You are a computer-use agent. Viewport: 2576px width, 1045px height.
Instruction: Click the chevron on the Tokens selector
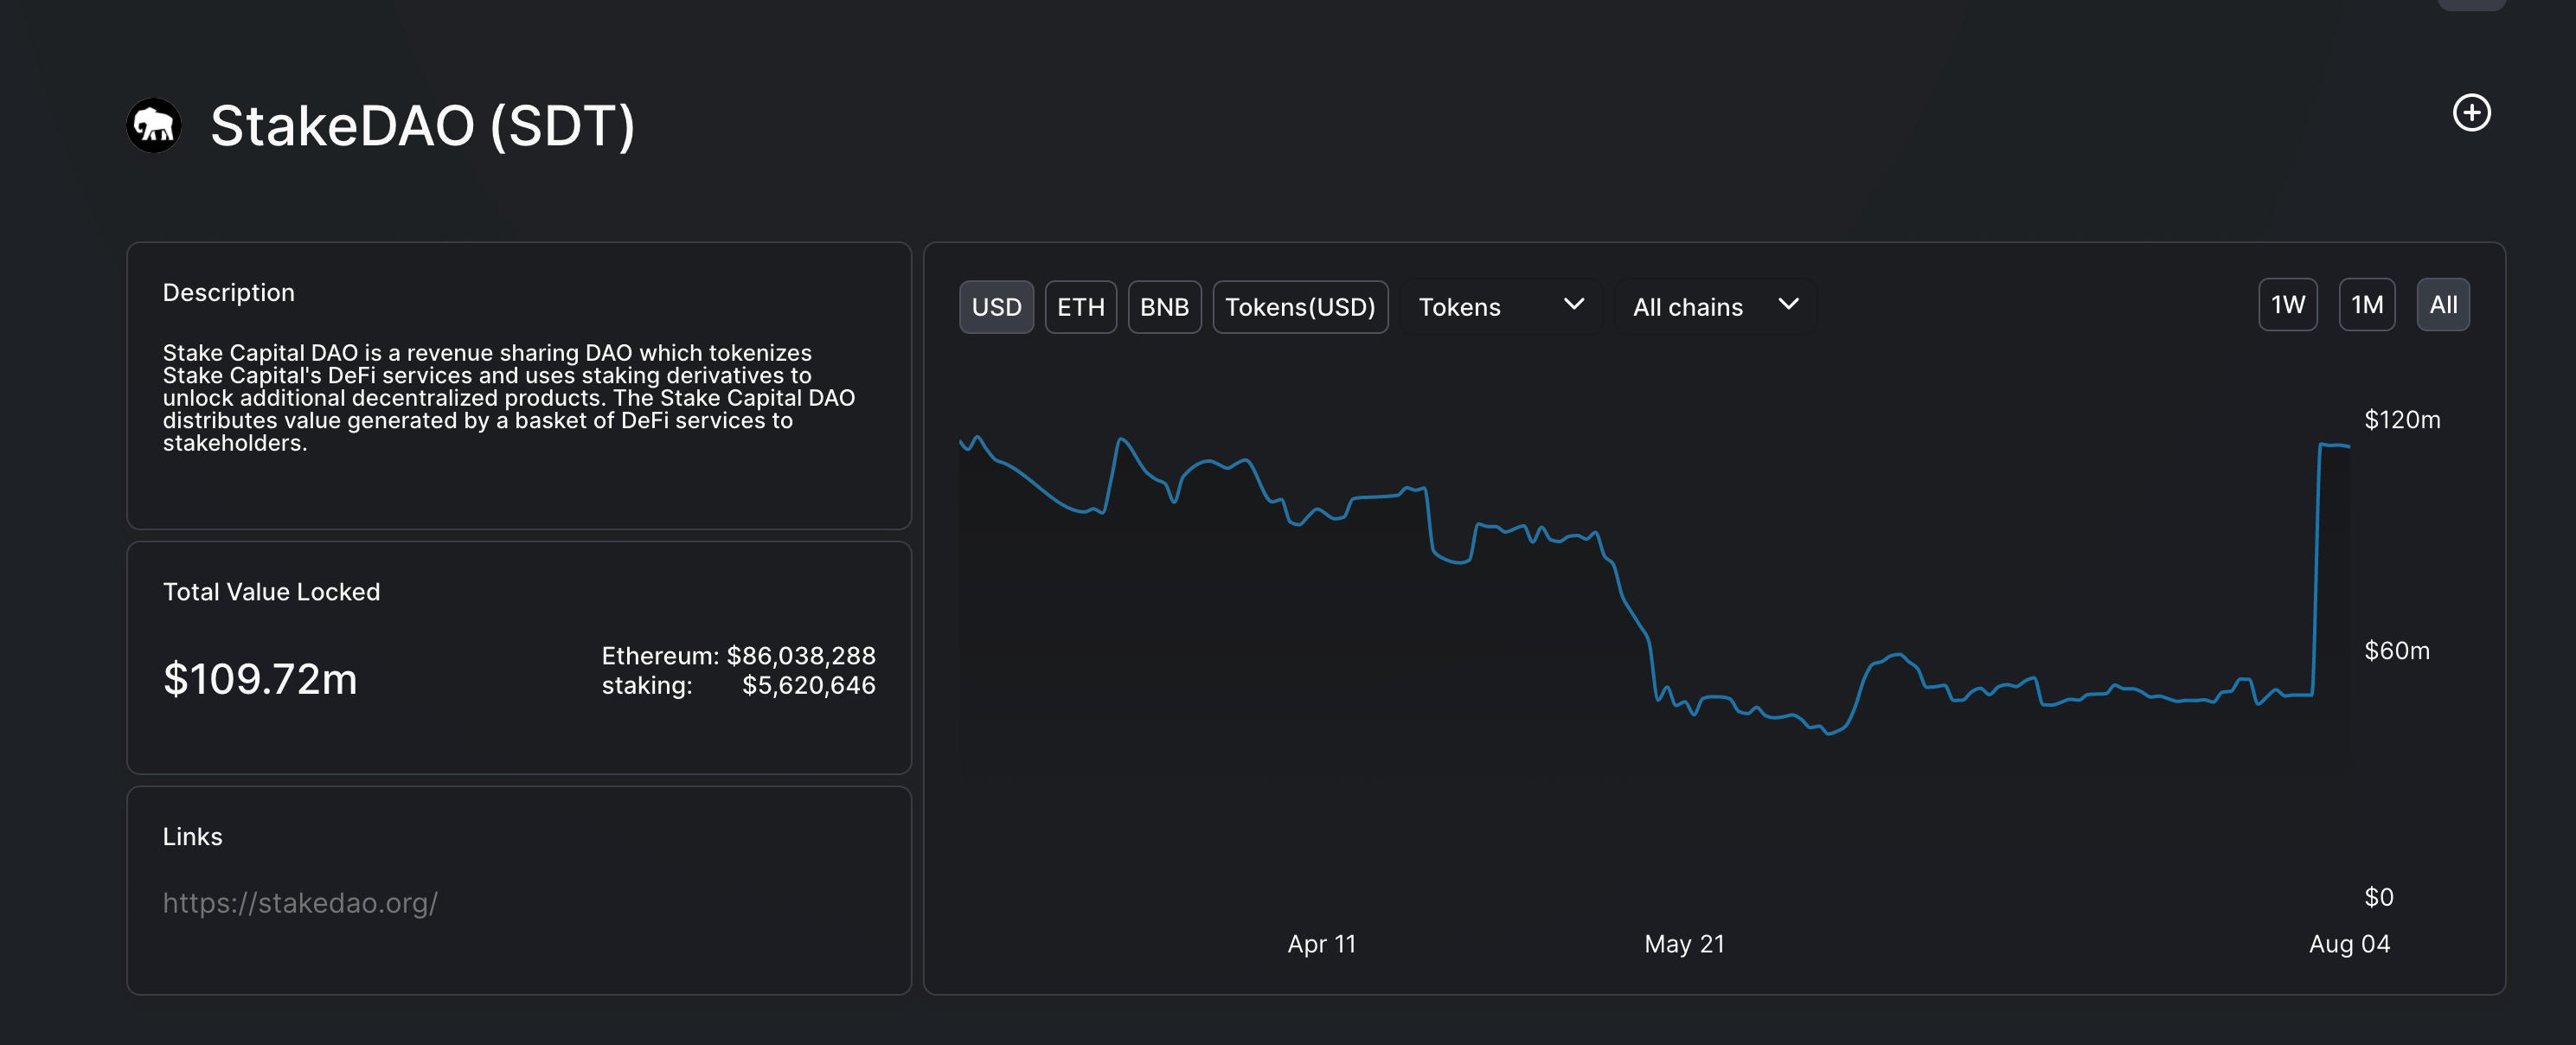[1573, 306]
